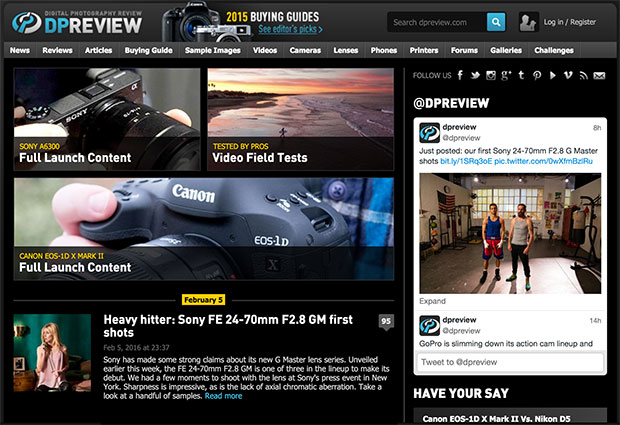620x425 pixels.
Task: Open the Twitter bird follow icon
Action: tap(475, 75)
